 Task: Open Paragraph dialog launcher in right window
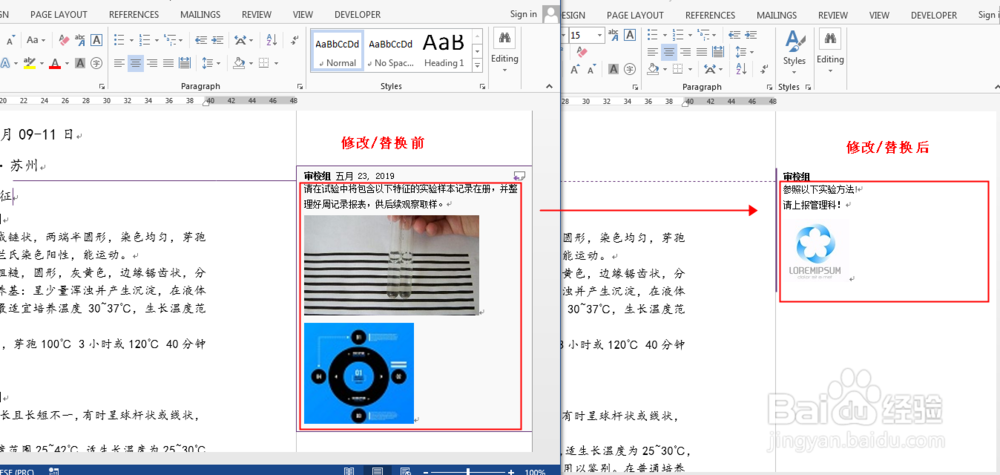tap(769, 87)
